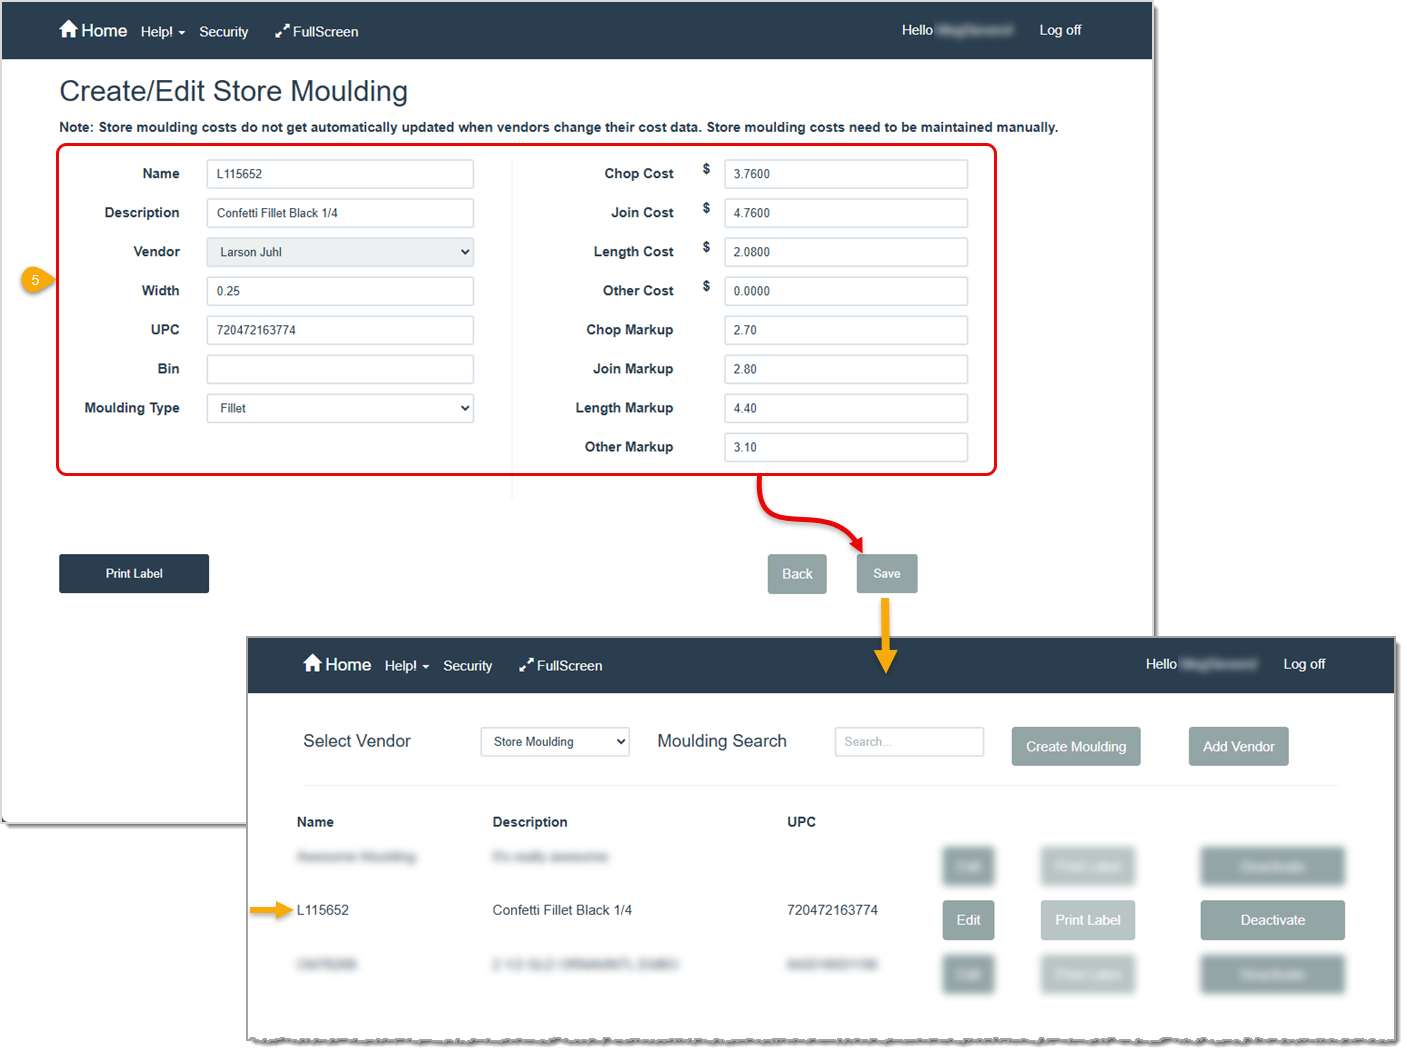Change the Select Vendor dropdown from Store Moulding
Viewport: 1407px width, 1056px height.
pyautogui.click(x=554, y=741)
